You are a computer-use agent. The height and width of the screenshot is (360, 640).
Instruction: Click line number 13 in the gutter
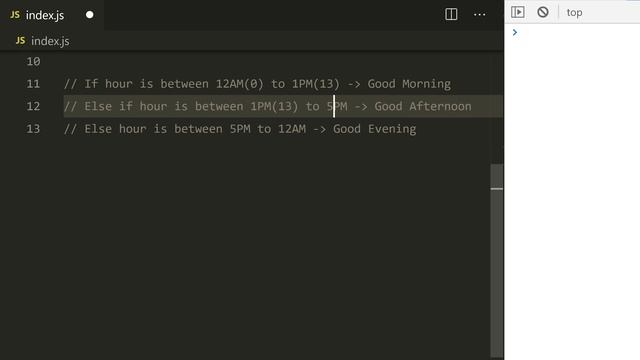[x=33, y=129]
